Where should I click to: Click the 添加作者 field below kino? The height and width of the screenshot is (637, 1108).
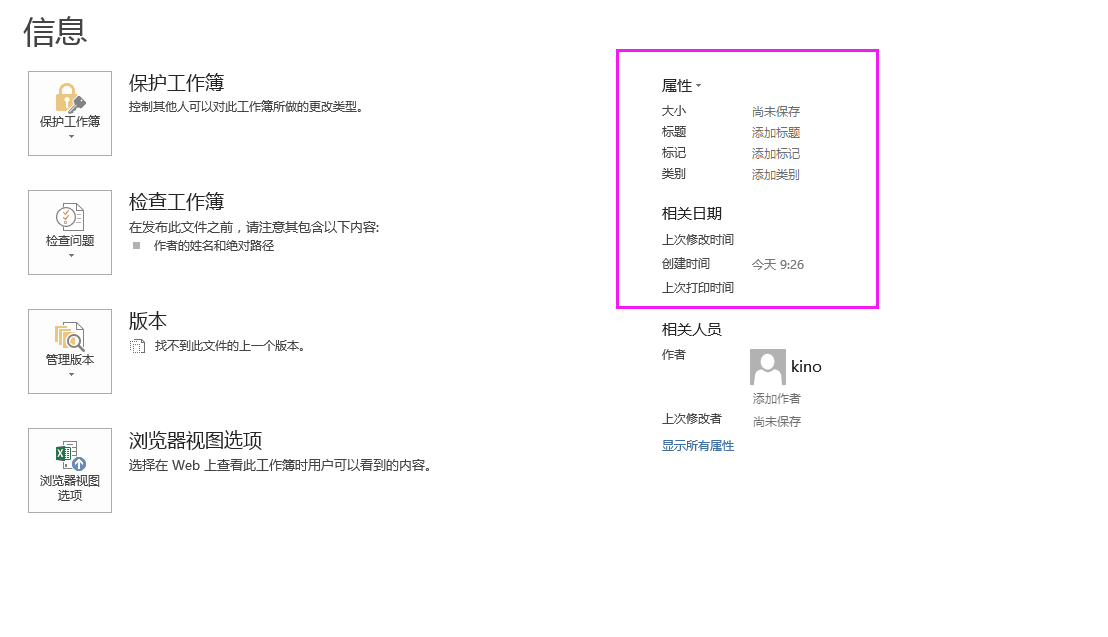[777, 399]
